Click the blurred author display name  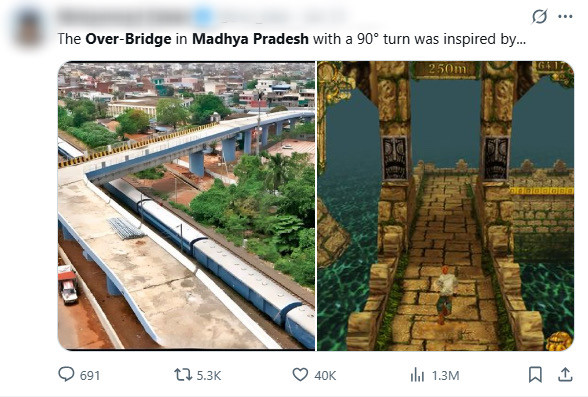click(126, 17)
